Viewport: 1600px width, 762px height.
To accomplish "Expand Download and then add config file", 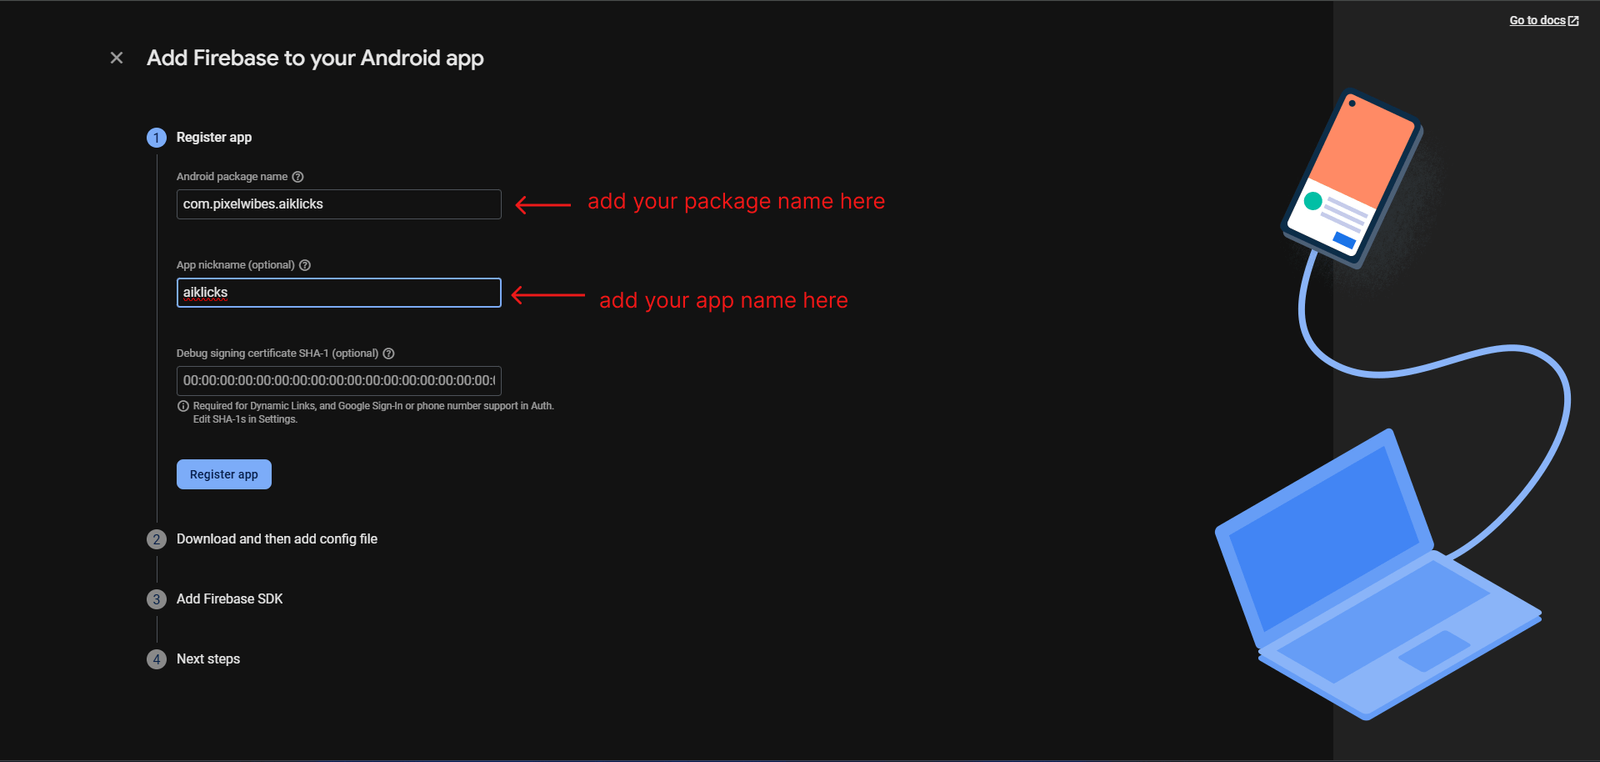I will point(277,539).
